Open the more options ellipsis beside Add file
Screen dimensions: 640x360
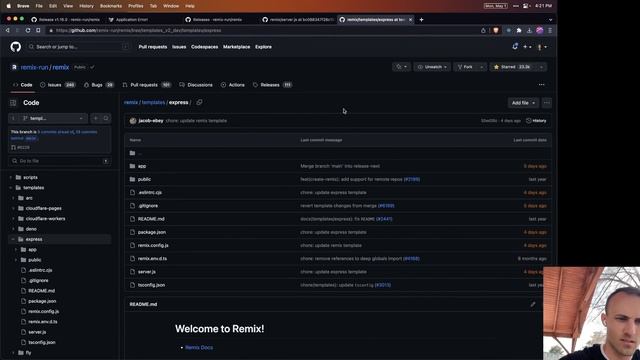547,103
